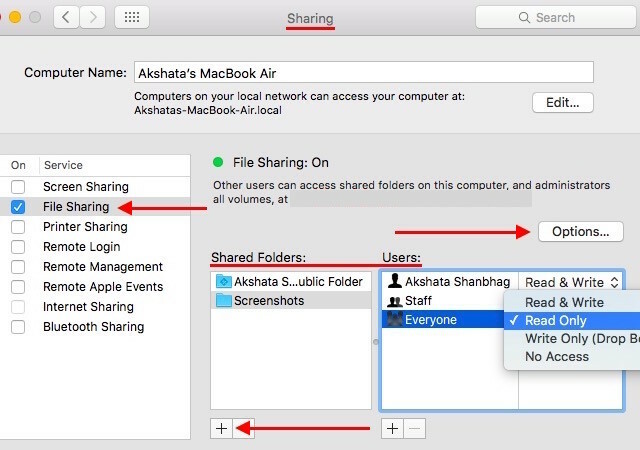Image resolution: width=640 pixels, height=450 pixels.
Task: Click the magnifier icon in the Search field
Action: click(x=524, y=18)
